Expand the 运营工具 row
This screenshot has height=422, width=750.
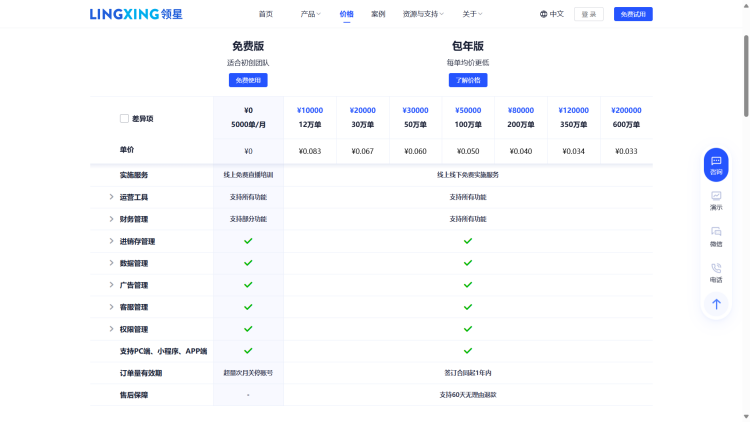pyautogui.click(x=111, y=197)
